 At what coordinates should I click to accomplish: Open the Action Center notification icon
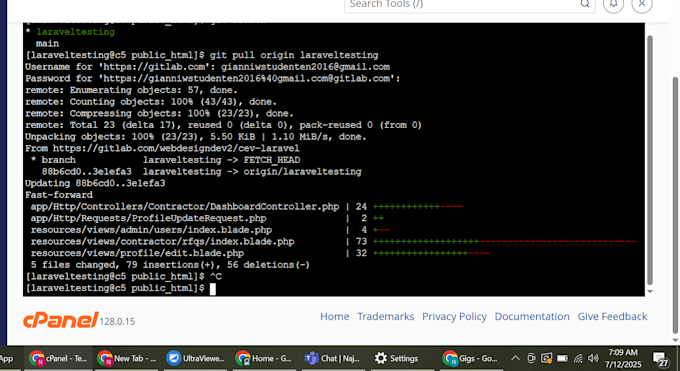pos(661,359)
